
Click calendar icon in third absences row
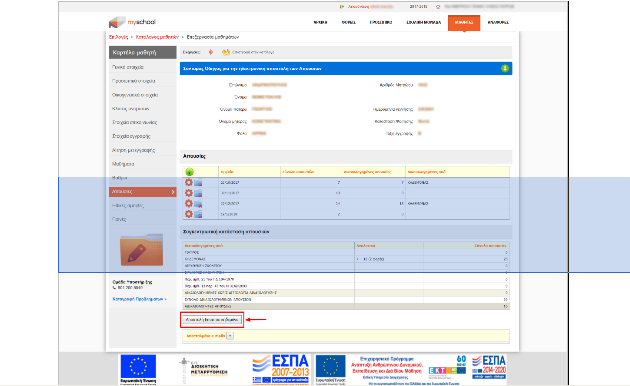[198, 204]
